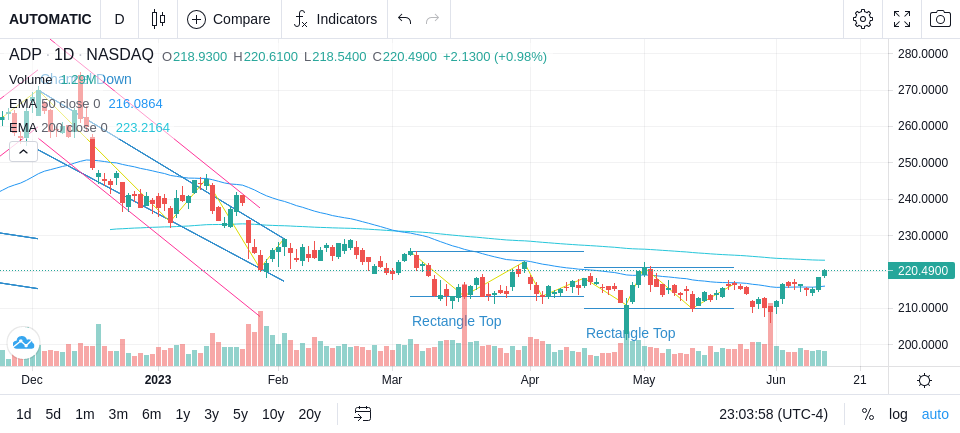Toggle log scale mode
The height and width of the screenshot is (433, 960).
[898, 415]
